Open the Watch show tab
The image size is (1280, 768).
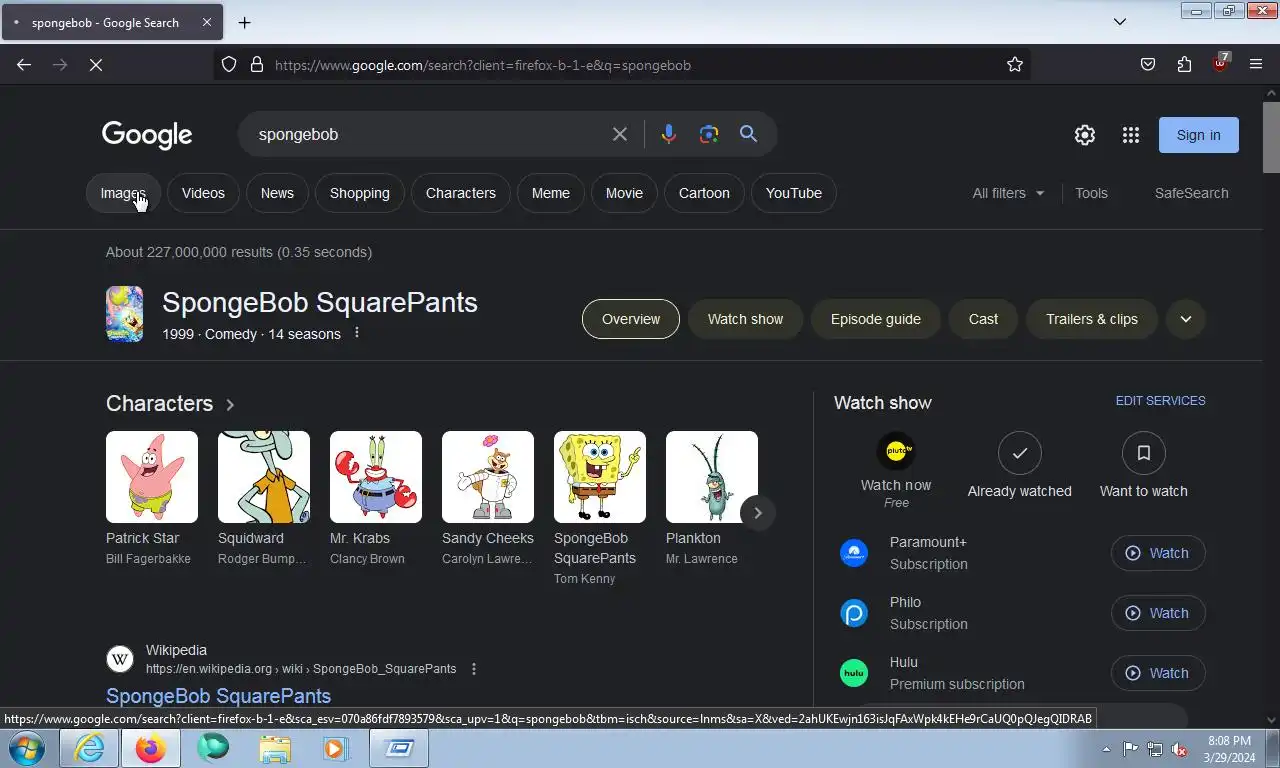(x=746, y=319)
